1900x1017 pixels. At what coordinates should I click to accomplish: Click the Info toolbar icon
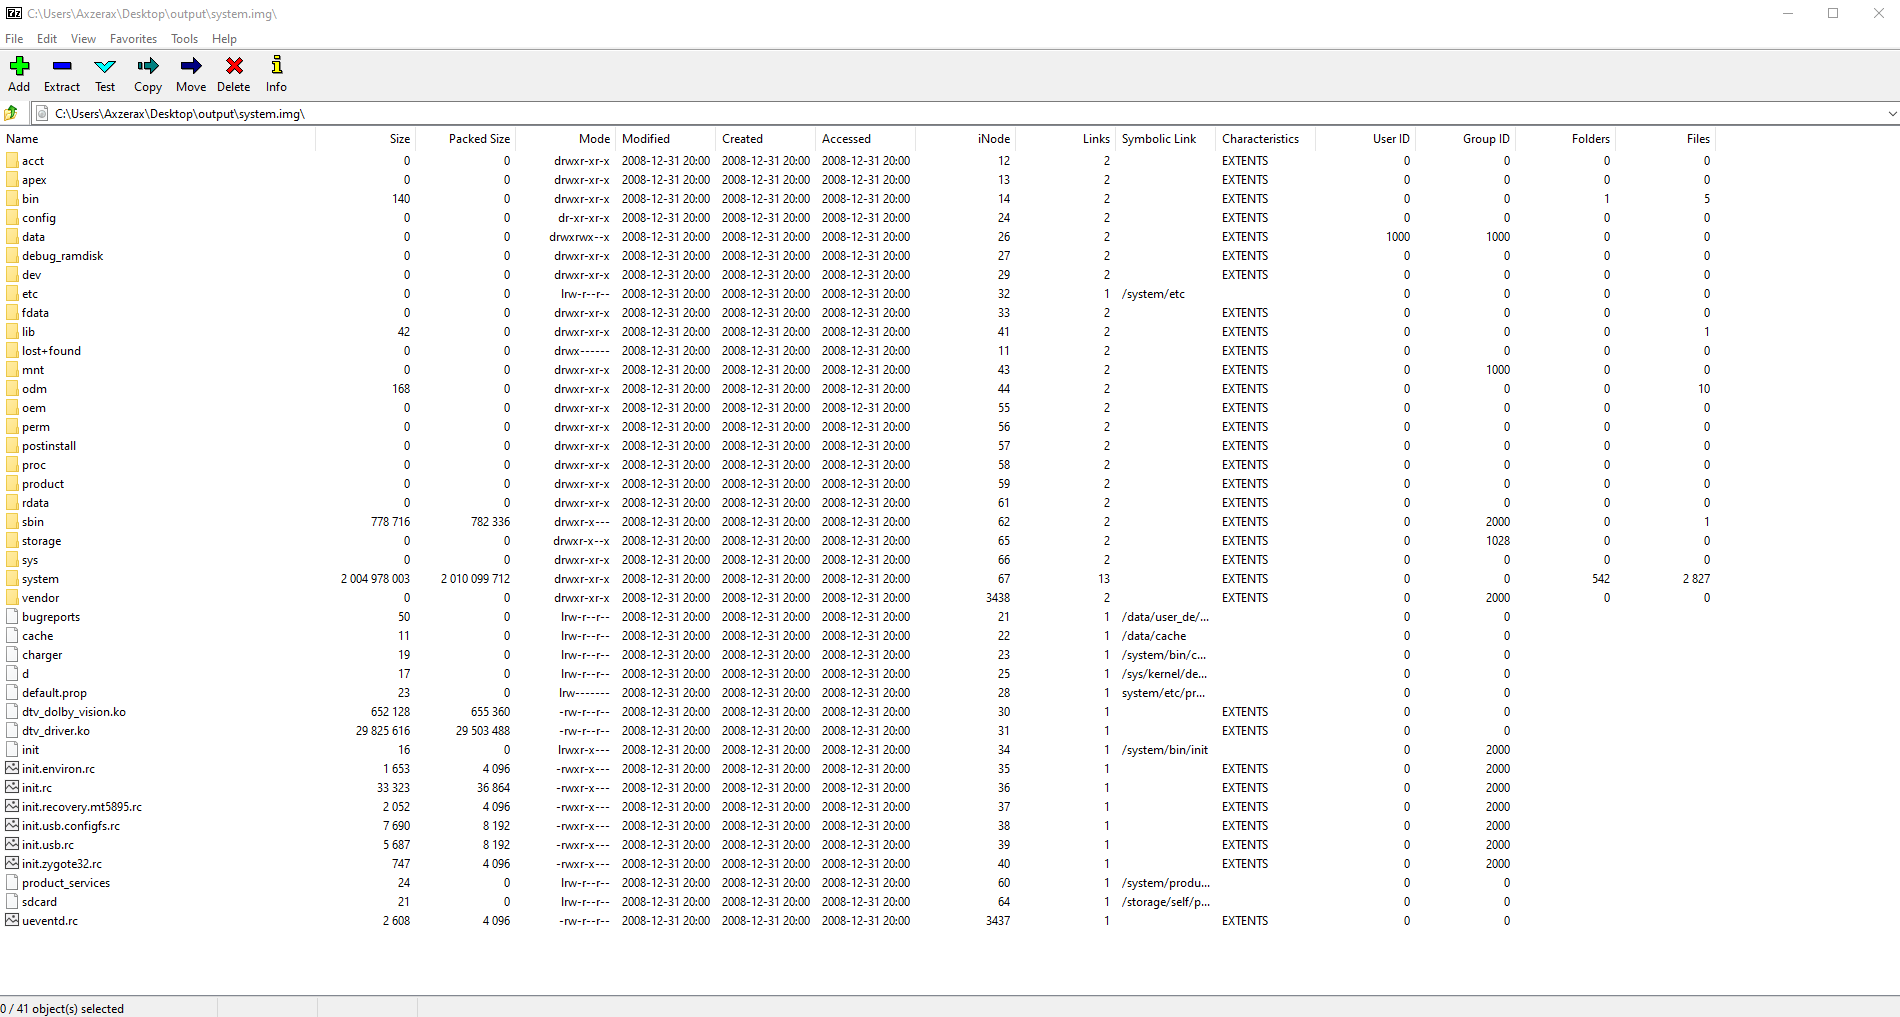tap(276, 66)
